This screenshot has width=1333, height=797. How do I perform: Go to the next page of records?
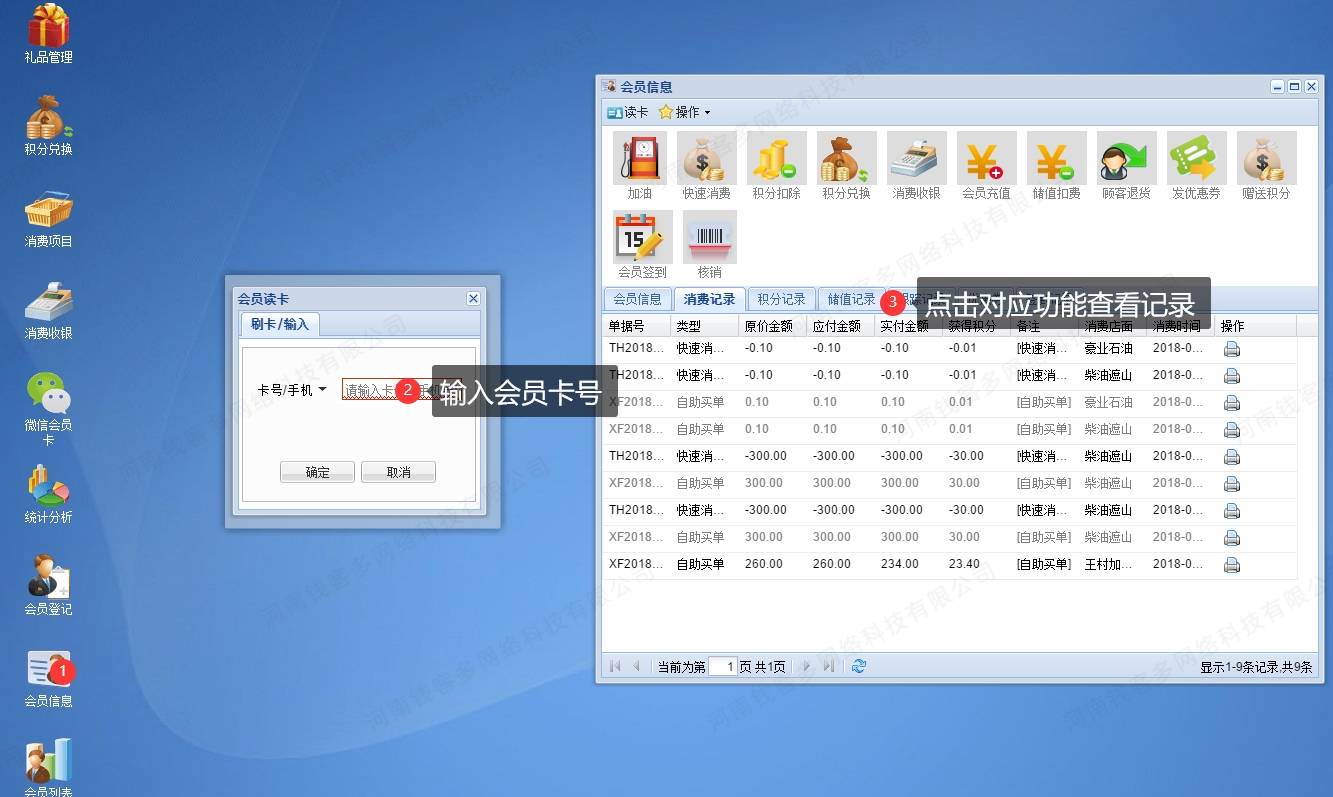pos(807,666)
